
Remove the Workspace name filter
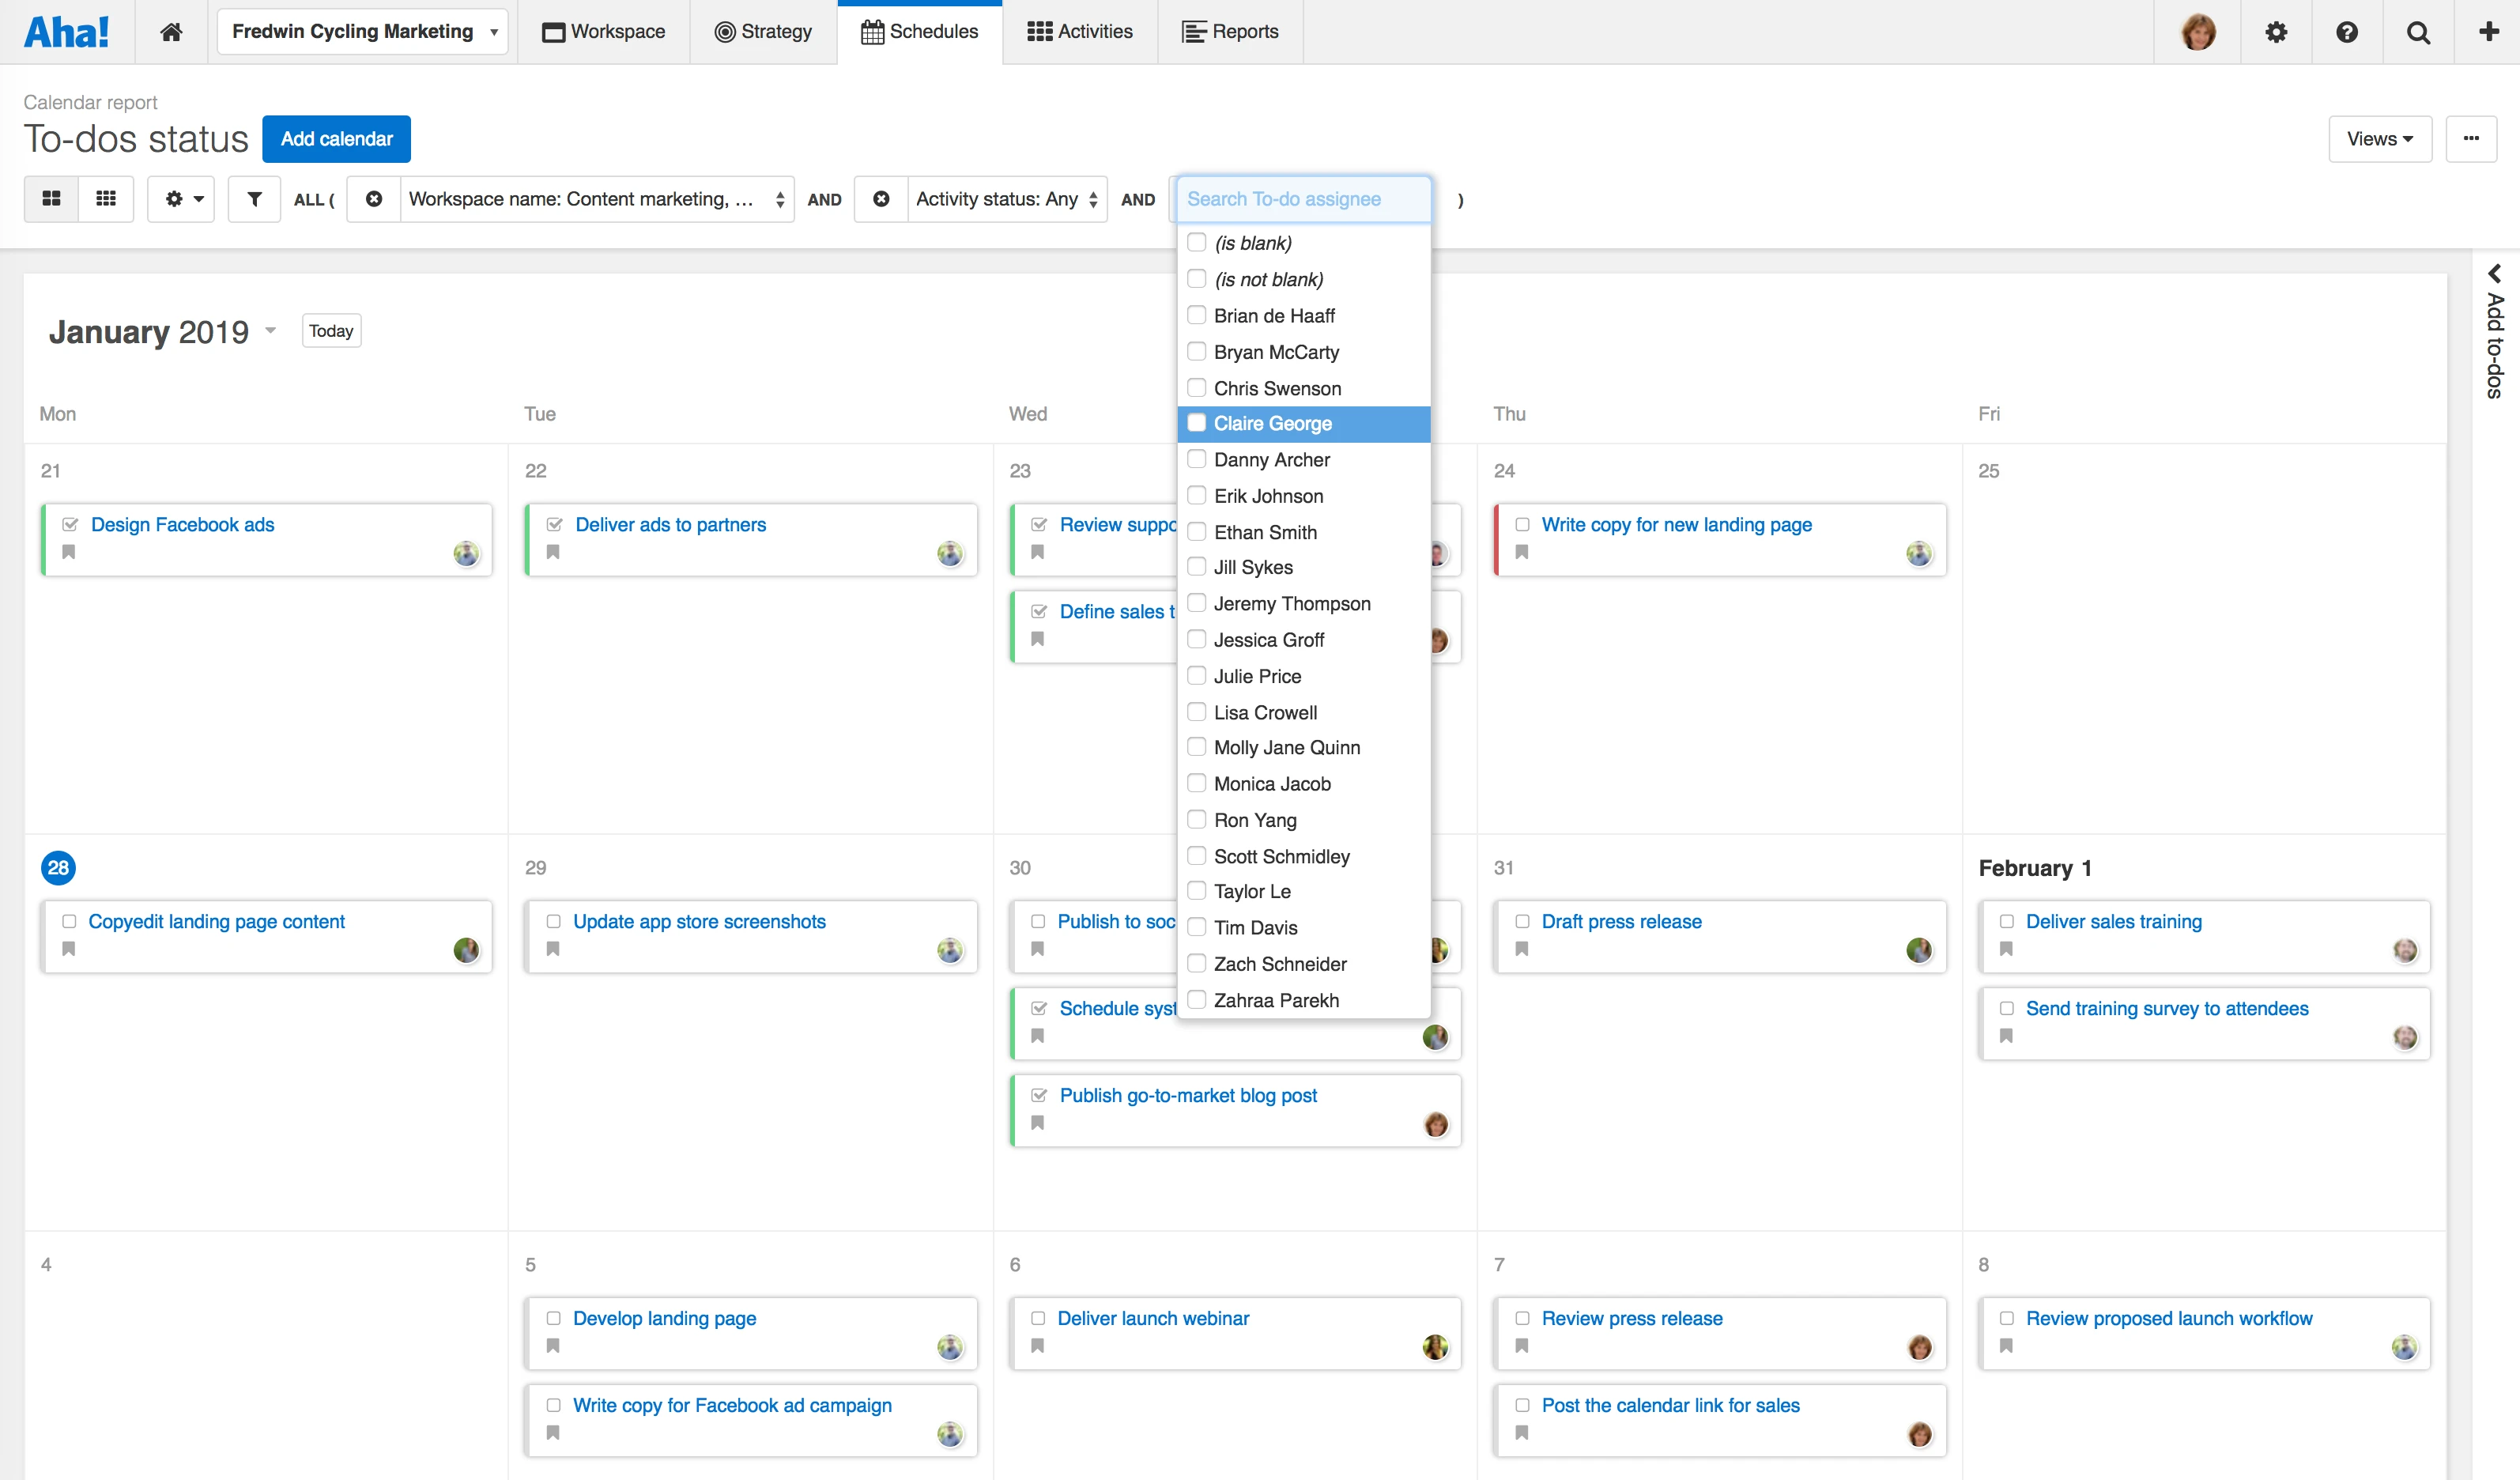point(374,199)
